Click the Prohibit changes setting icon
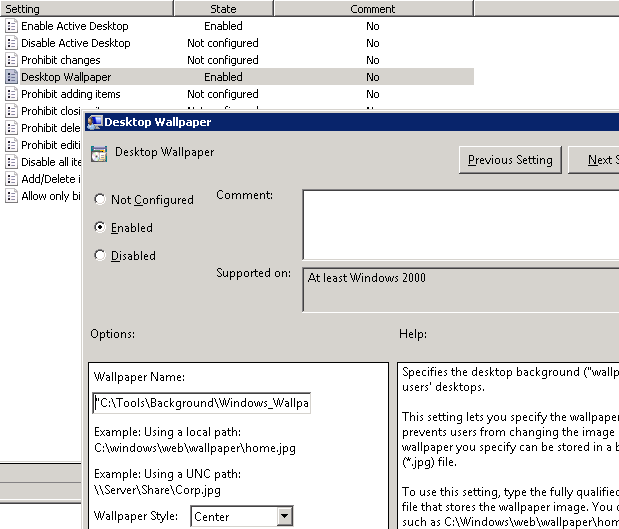The height and width of the screenshot is (529, 619). [x=12, y=60]
